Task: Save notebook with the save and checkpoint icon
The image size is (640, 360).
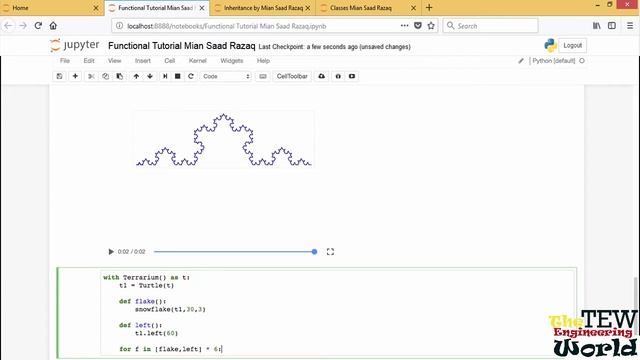Action: pyautogui.click(x=59, y=76)
